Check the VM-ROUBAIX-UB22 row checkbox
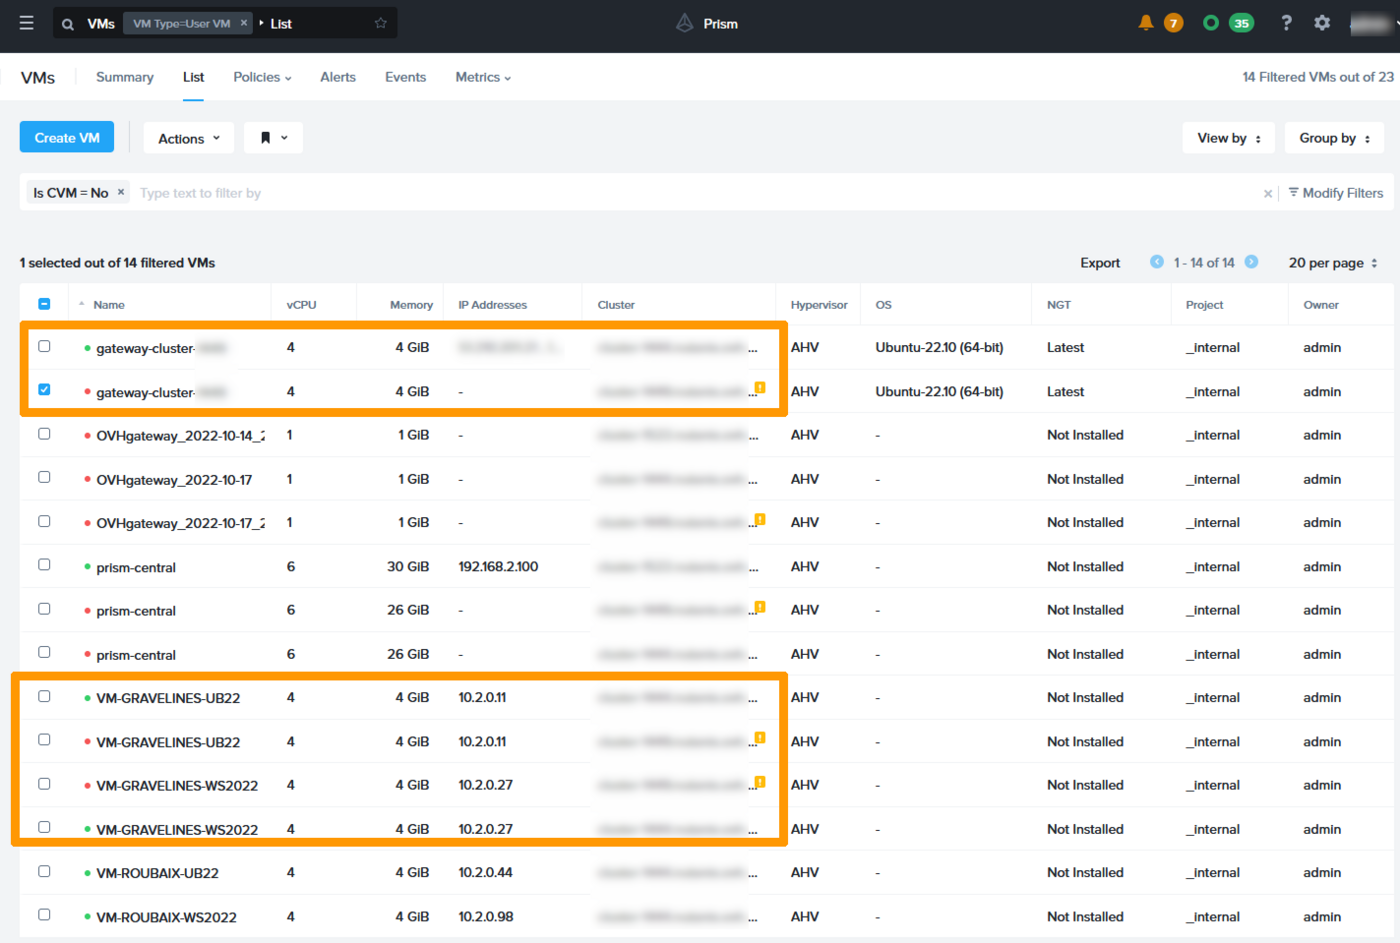 tap(44, 871)
